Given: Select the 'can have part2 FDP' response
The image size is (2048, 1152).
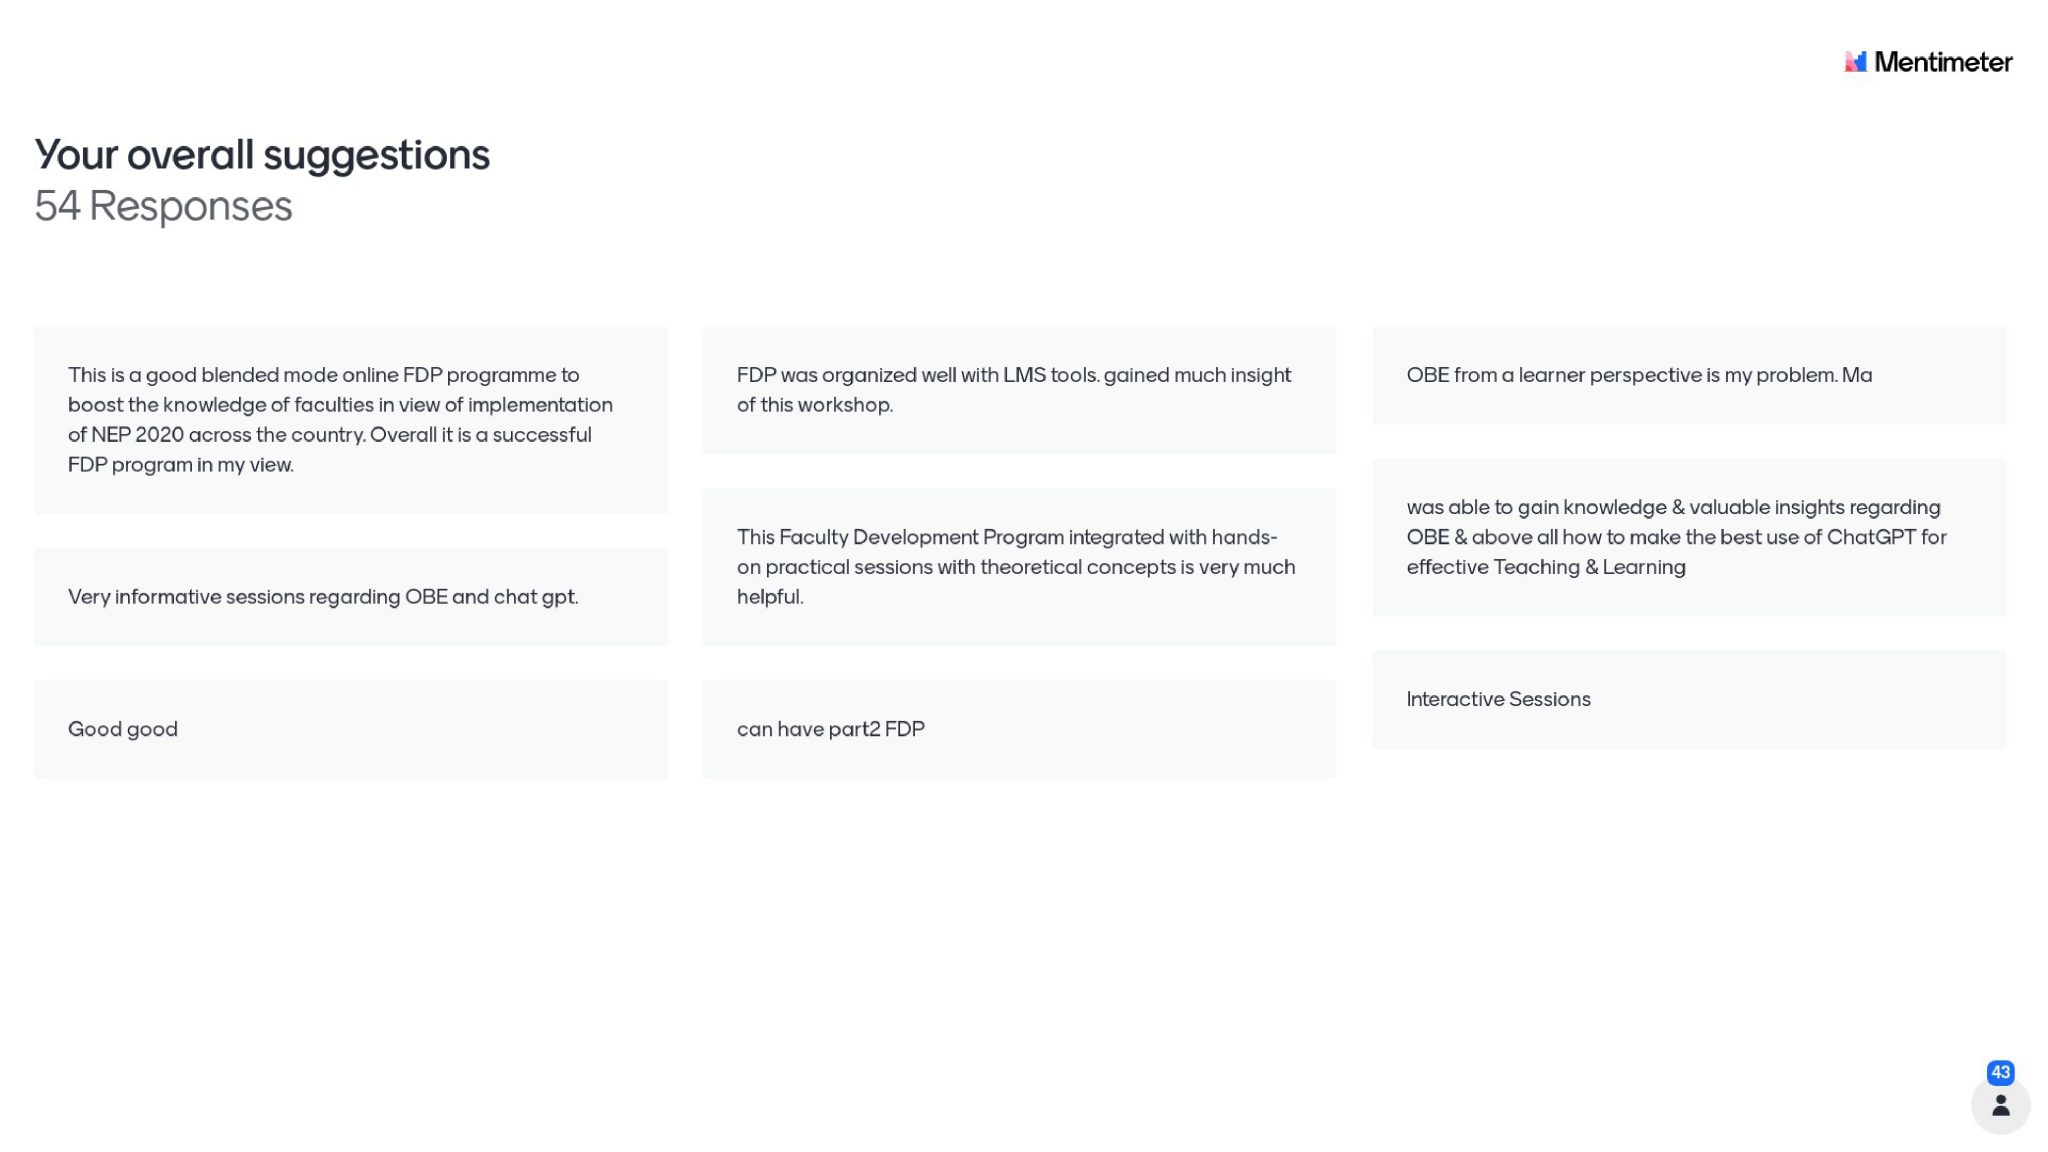Looking at the screenshot, I should coord(1018,729).
